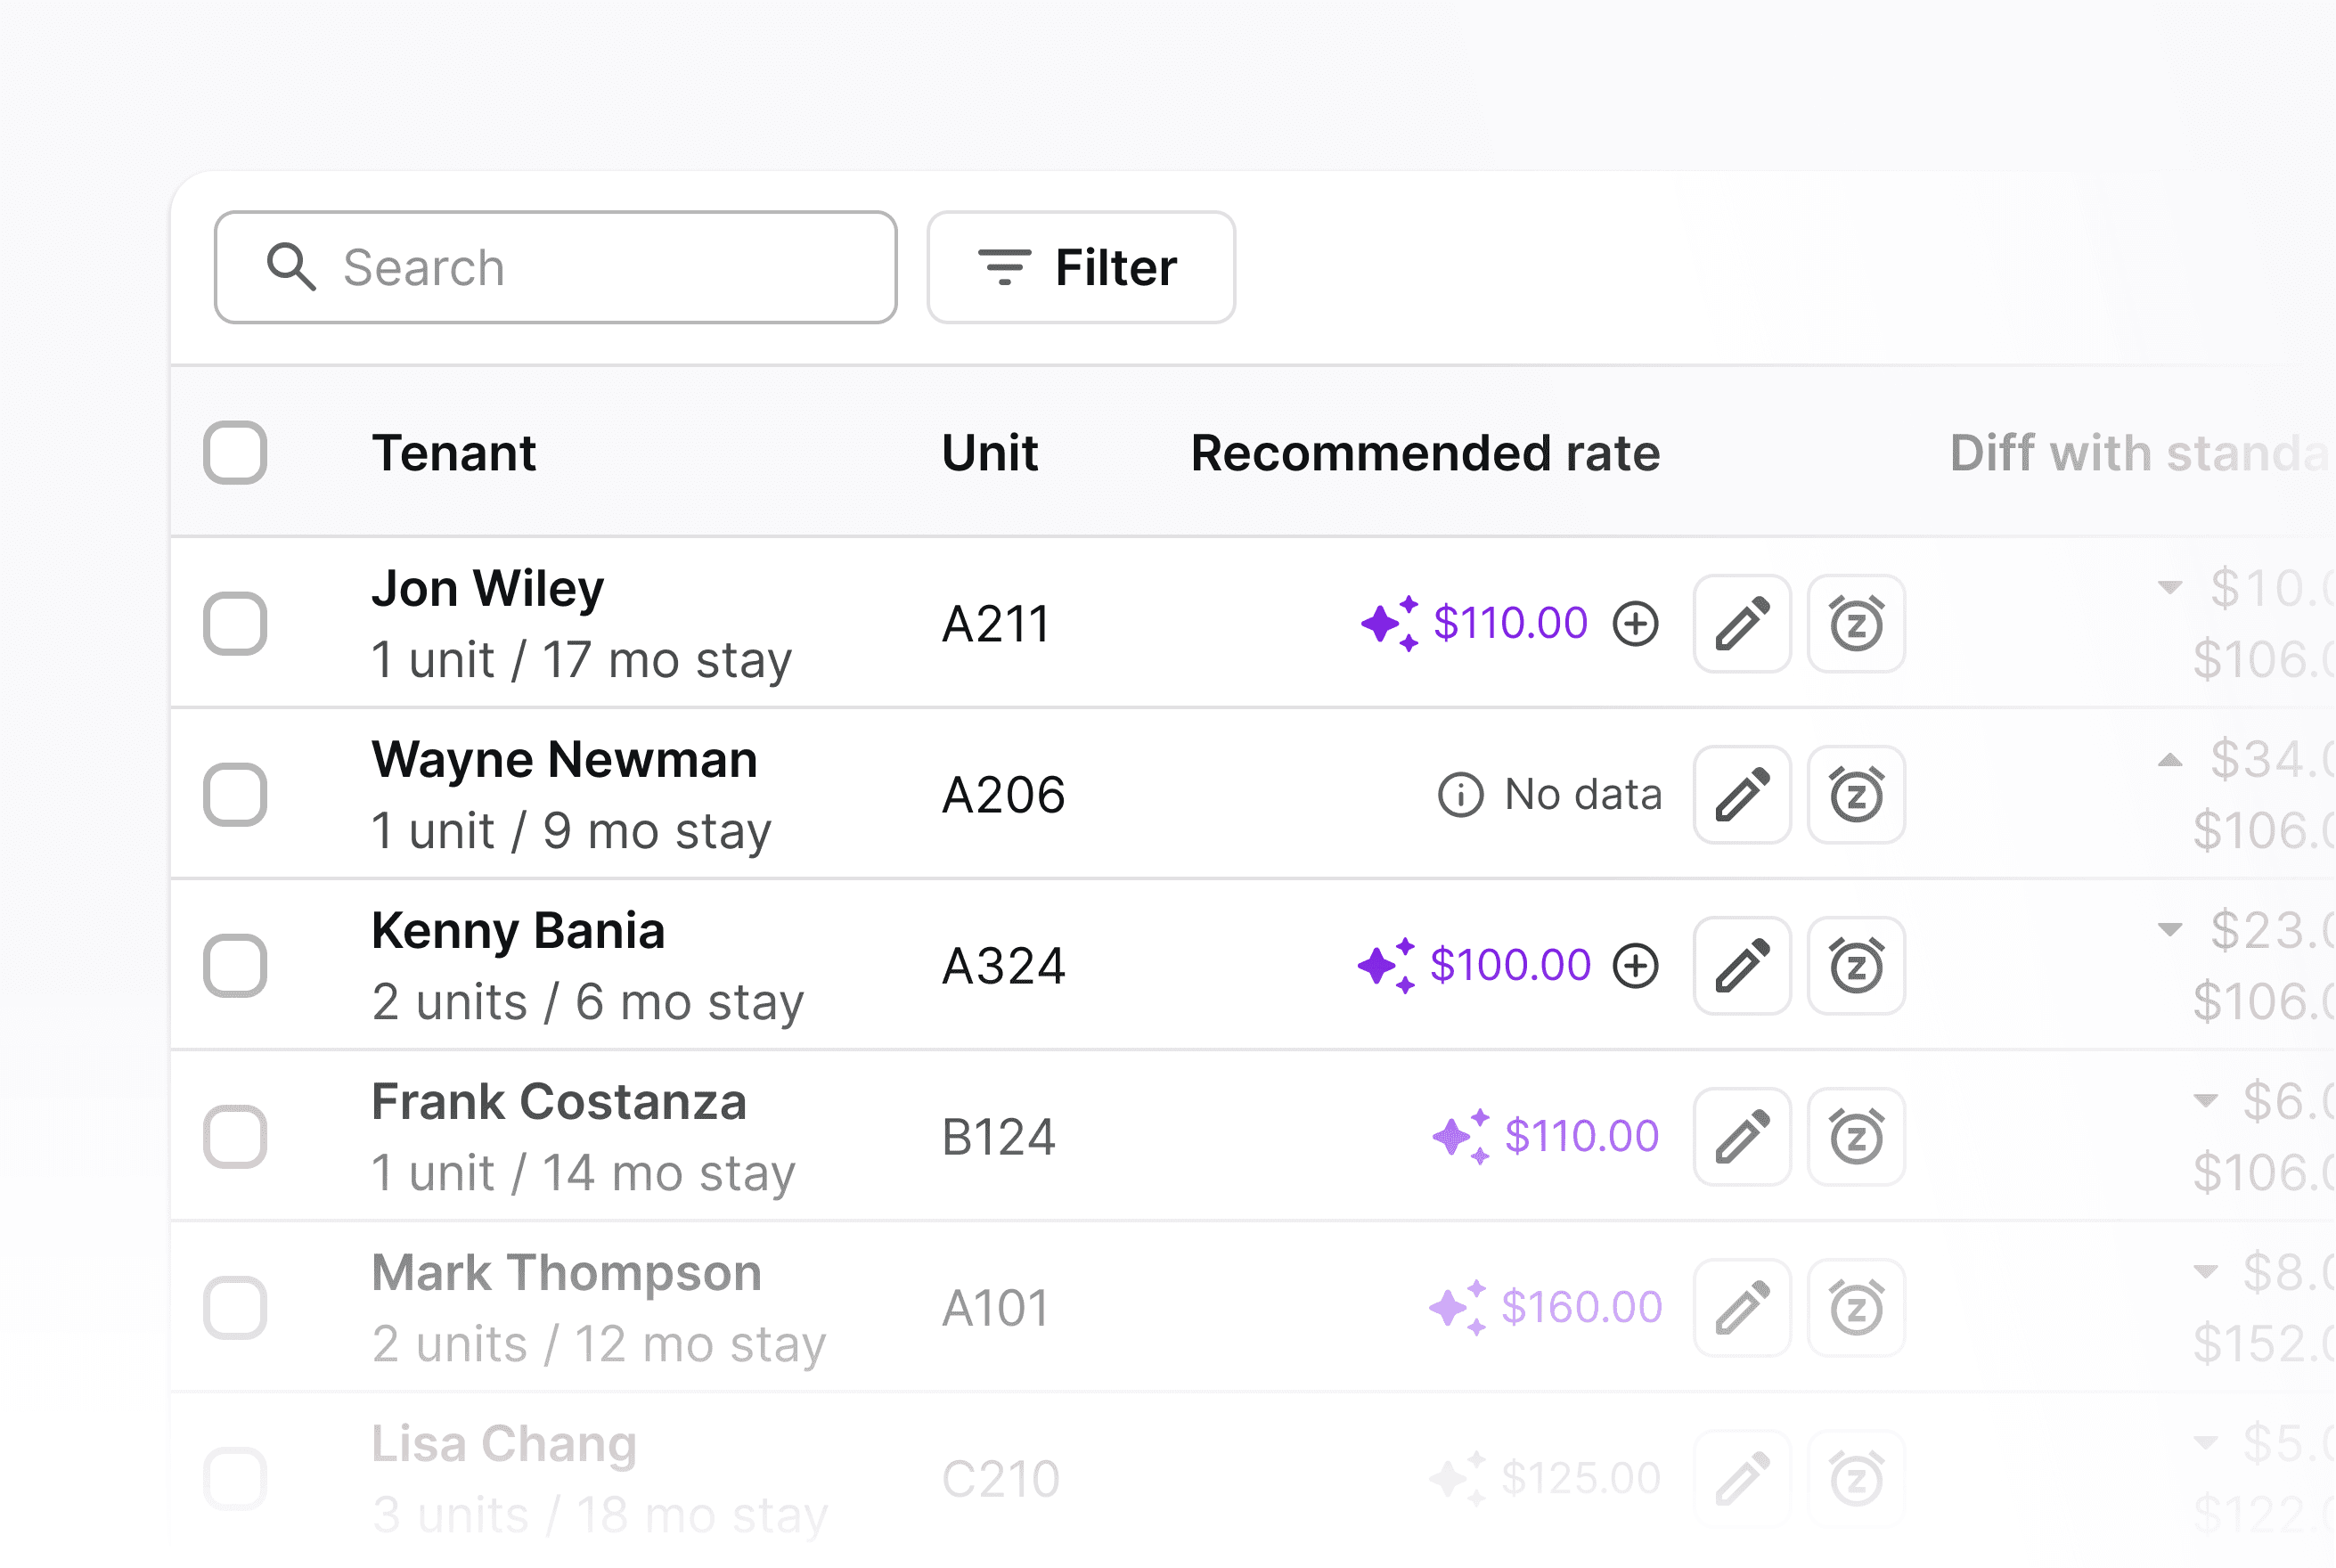Click the sparkle icon beside Kenny Bania's $100.00
Screen dimensions: 2336x1568
[x=1386, y=966]
